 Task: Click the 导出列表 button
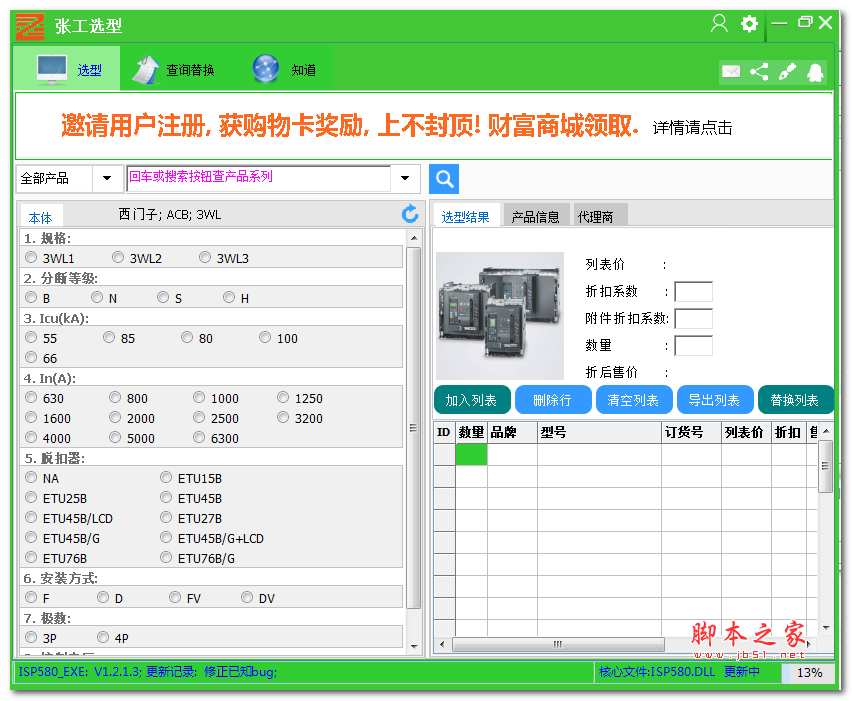coord(715,400)
